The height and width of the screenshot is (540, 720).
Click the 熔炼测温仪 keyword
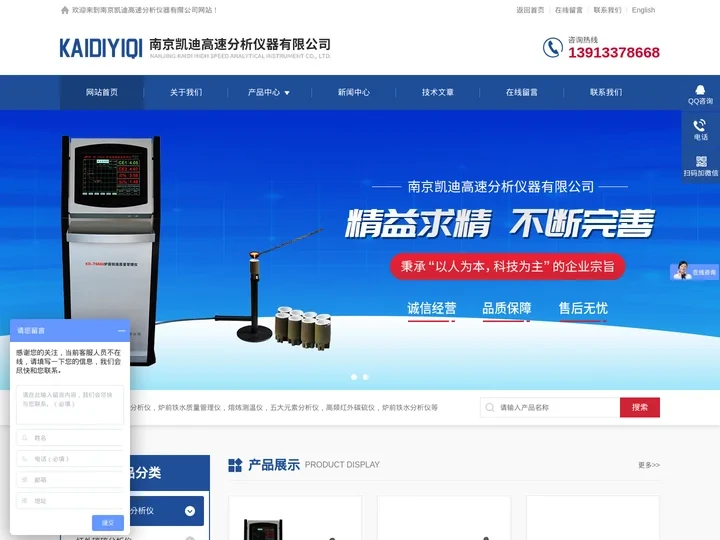245,407
